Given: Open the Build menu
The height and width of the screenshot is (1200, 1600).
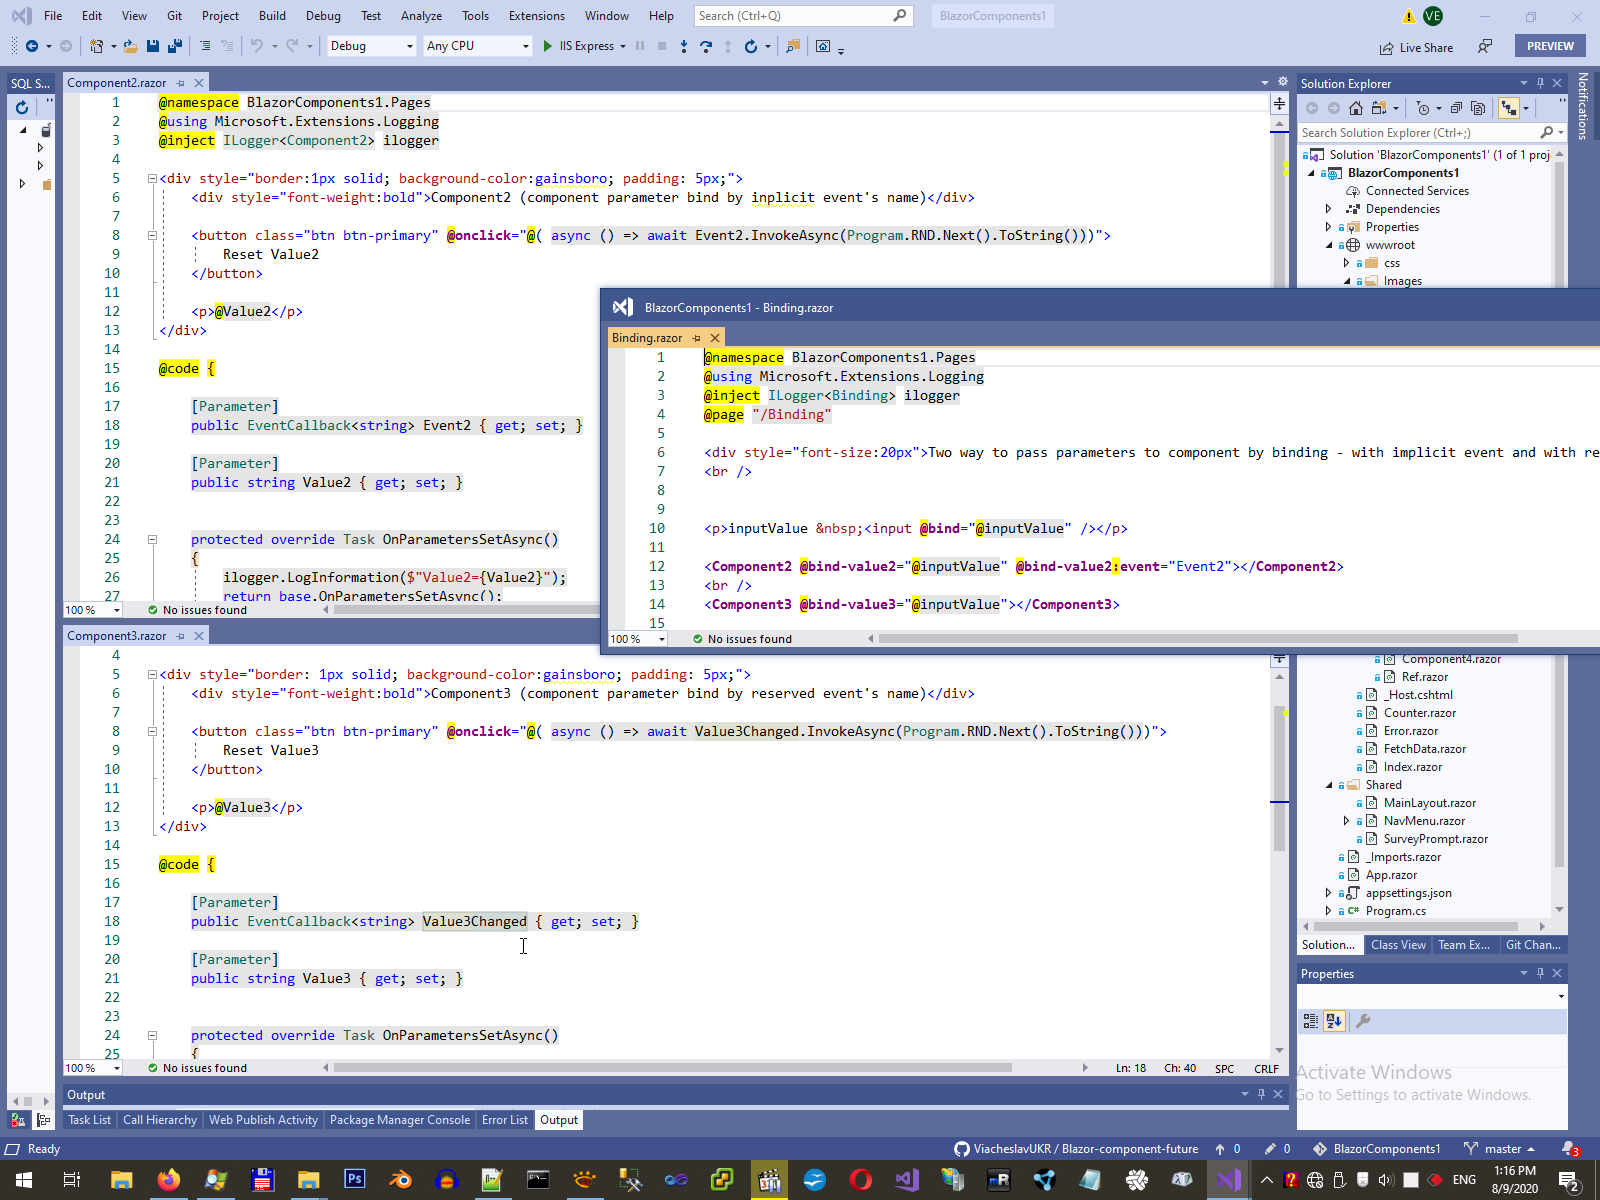Looking at the screenshot, I should coord(272,16).
